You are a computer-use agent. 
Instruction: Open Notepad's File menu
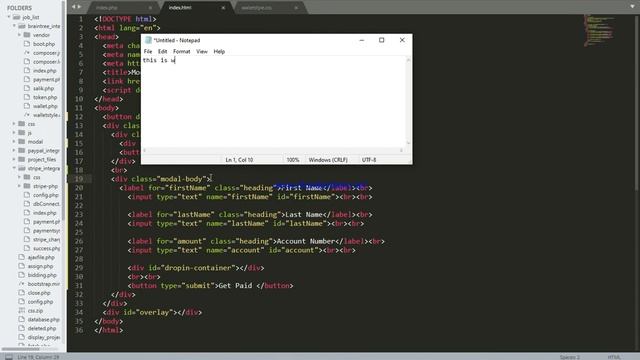tap(148, 51)
